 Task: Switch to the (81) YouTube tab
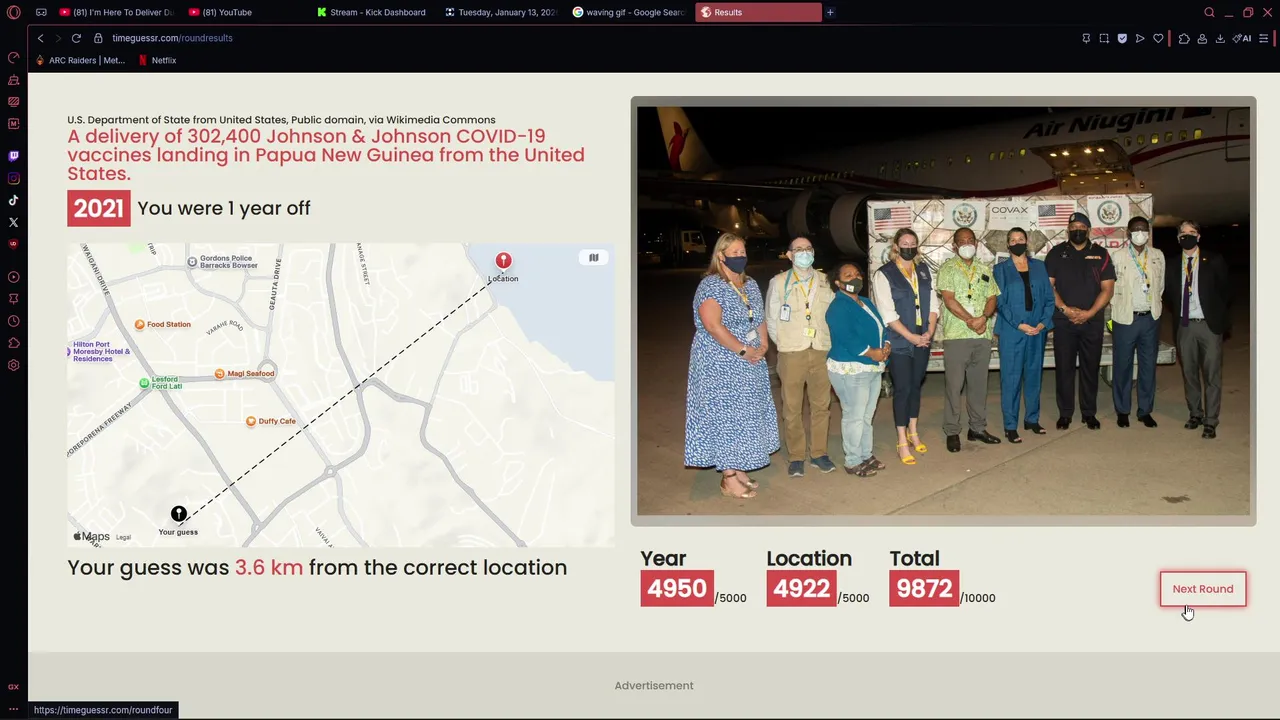point(245,12)
